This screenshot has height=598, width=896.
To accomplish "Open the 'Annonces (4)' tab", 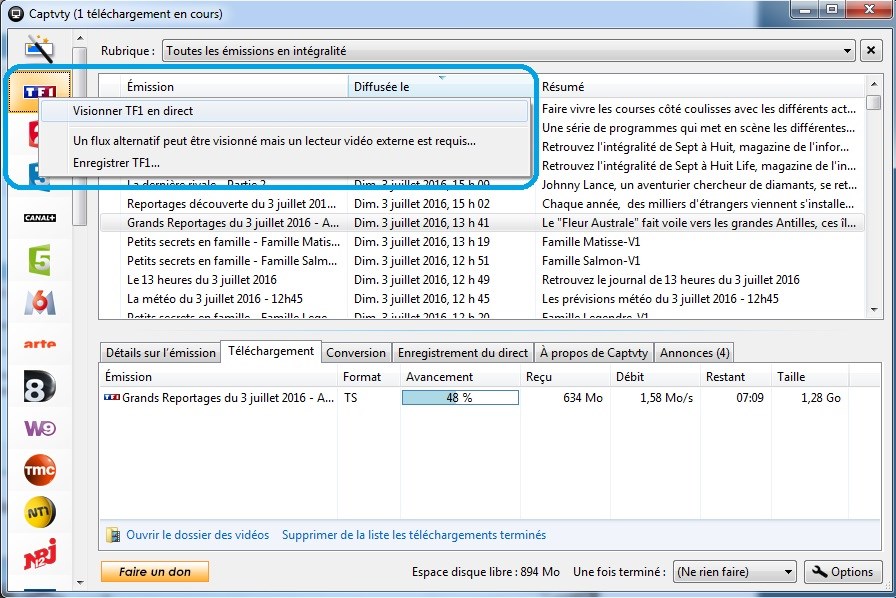I will pyautogui.click(x=694, y=353).
